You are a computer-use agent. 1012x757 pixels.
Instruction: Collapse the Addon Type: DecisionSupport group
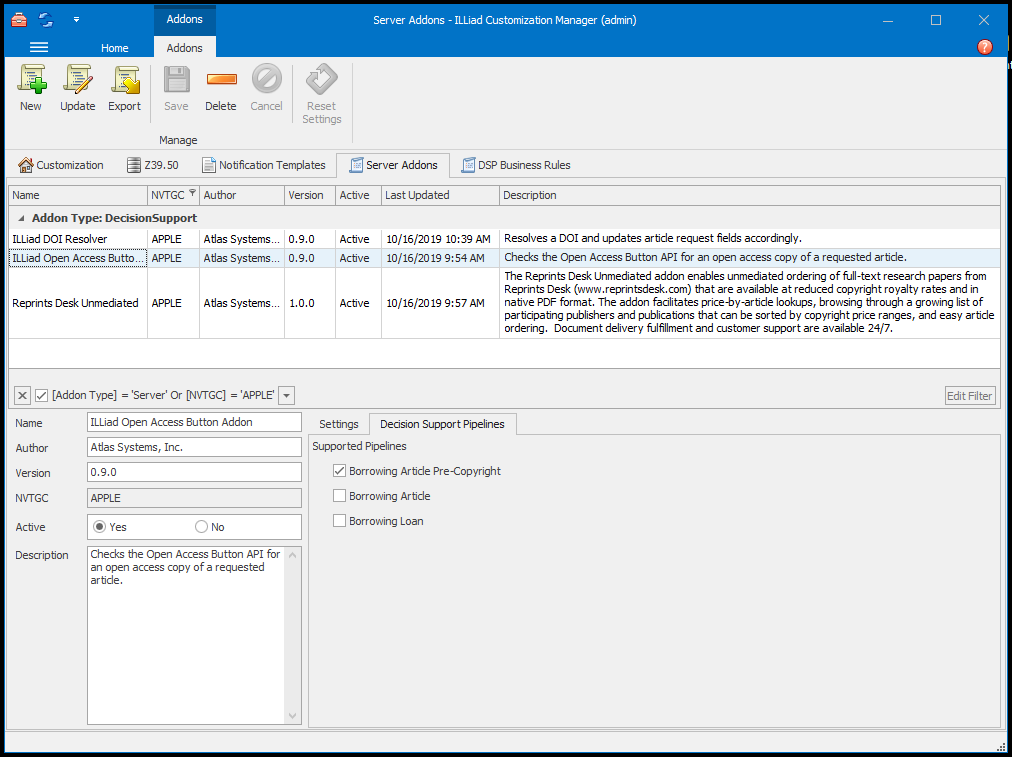21,218
